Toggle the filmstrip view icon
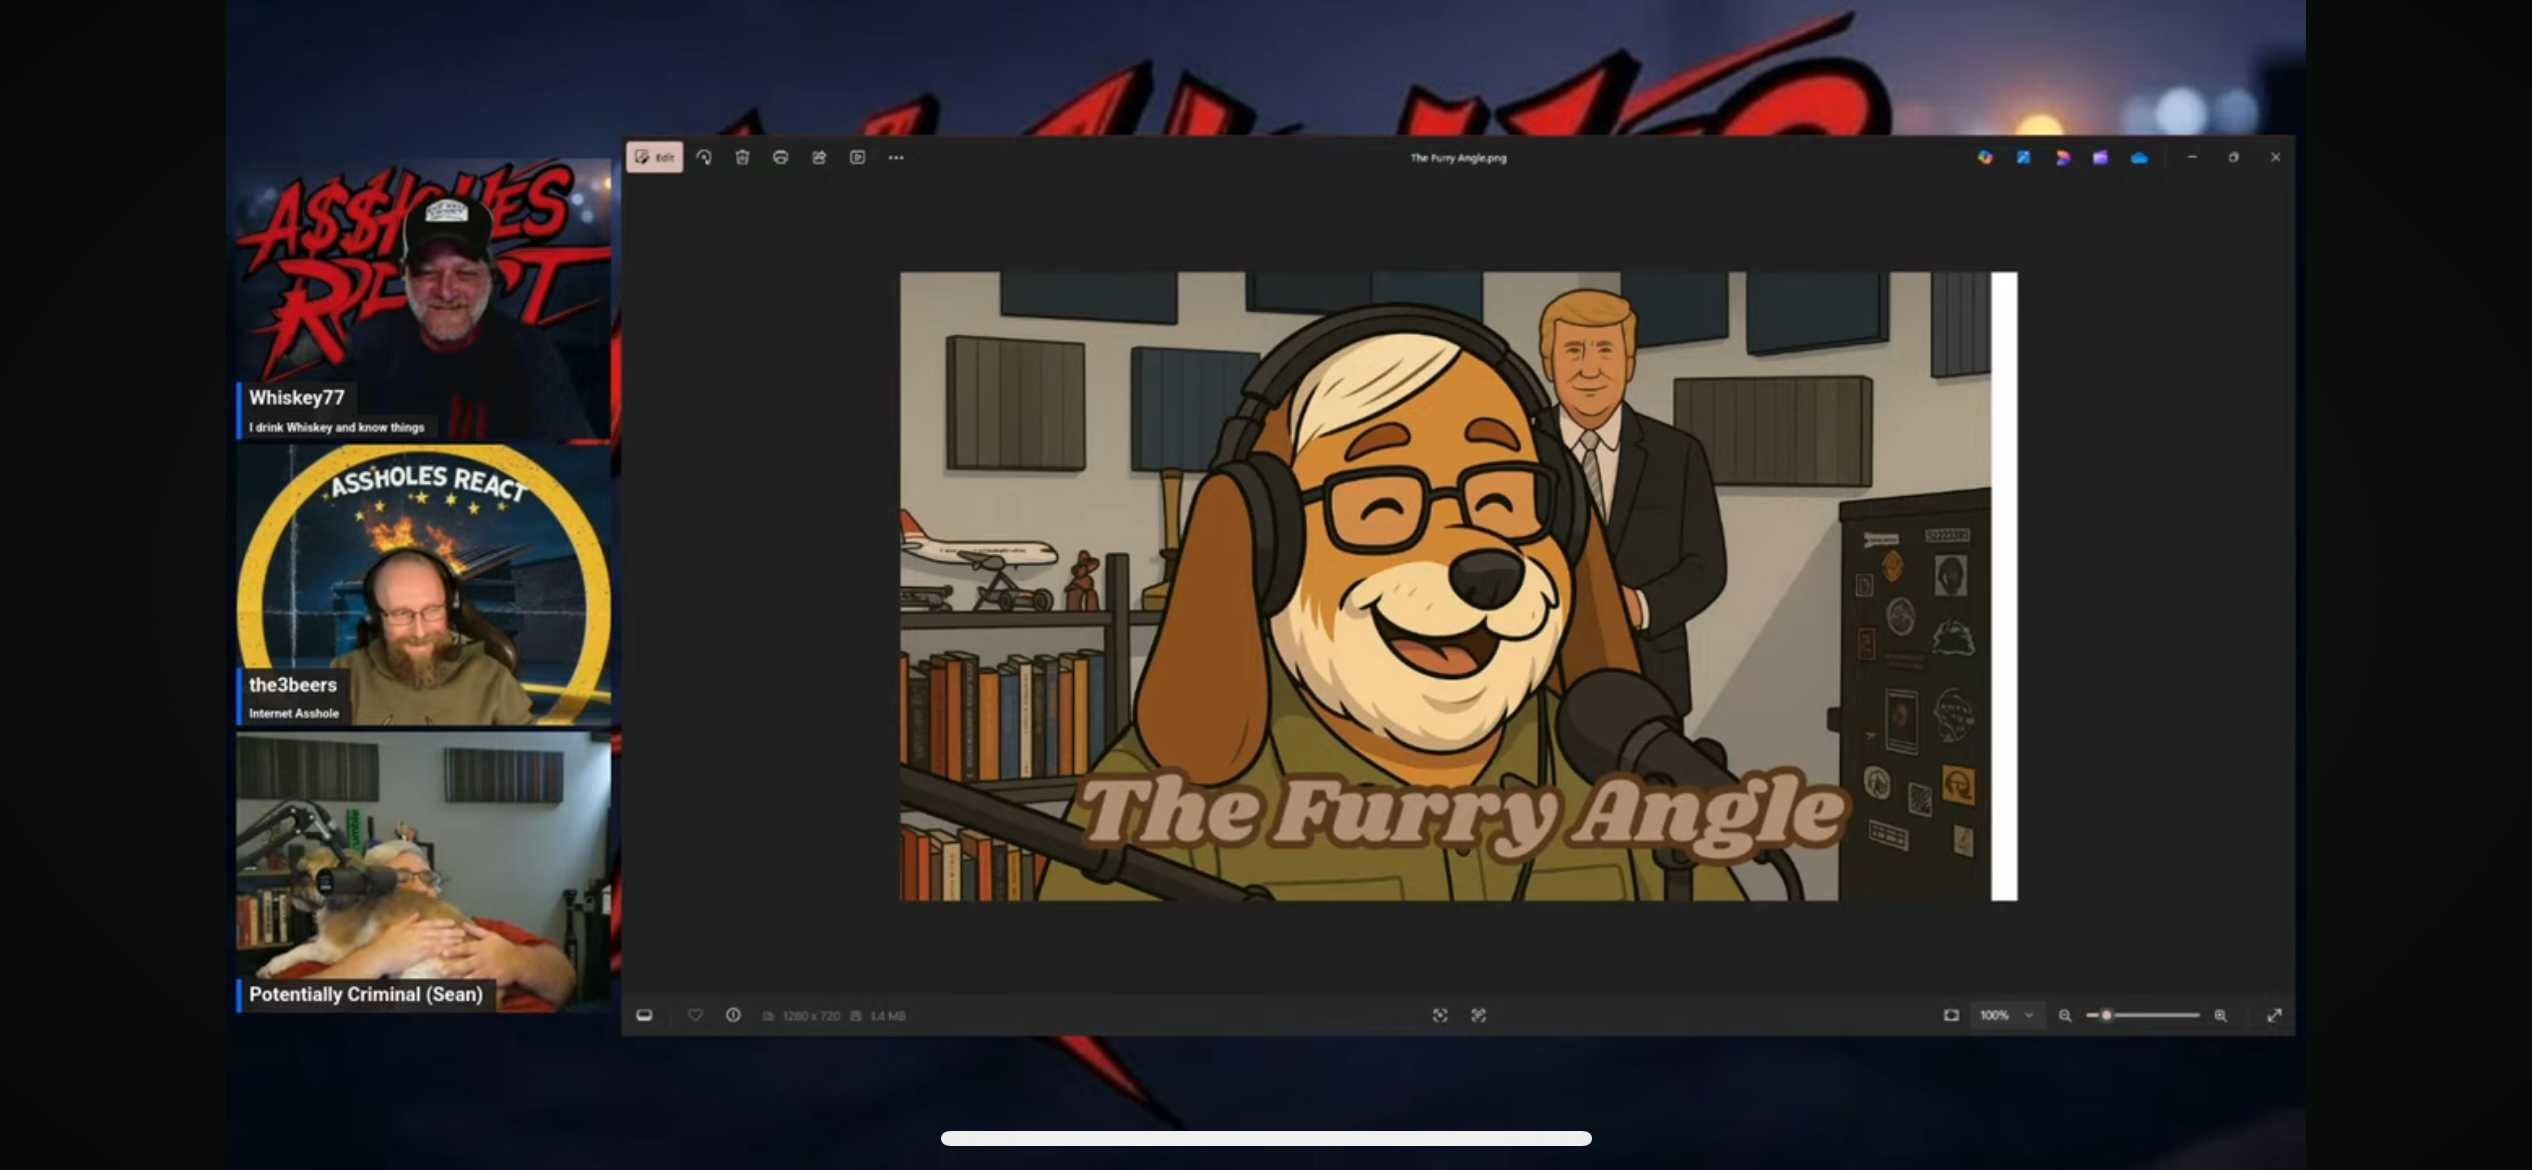The image size is (2532, 1170). (645, 1015)
